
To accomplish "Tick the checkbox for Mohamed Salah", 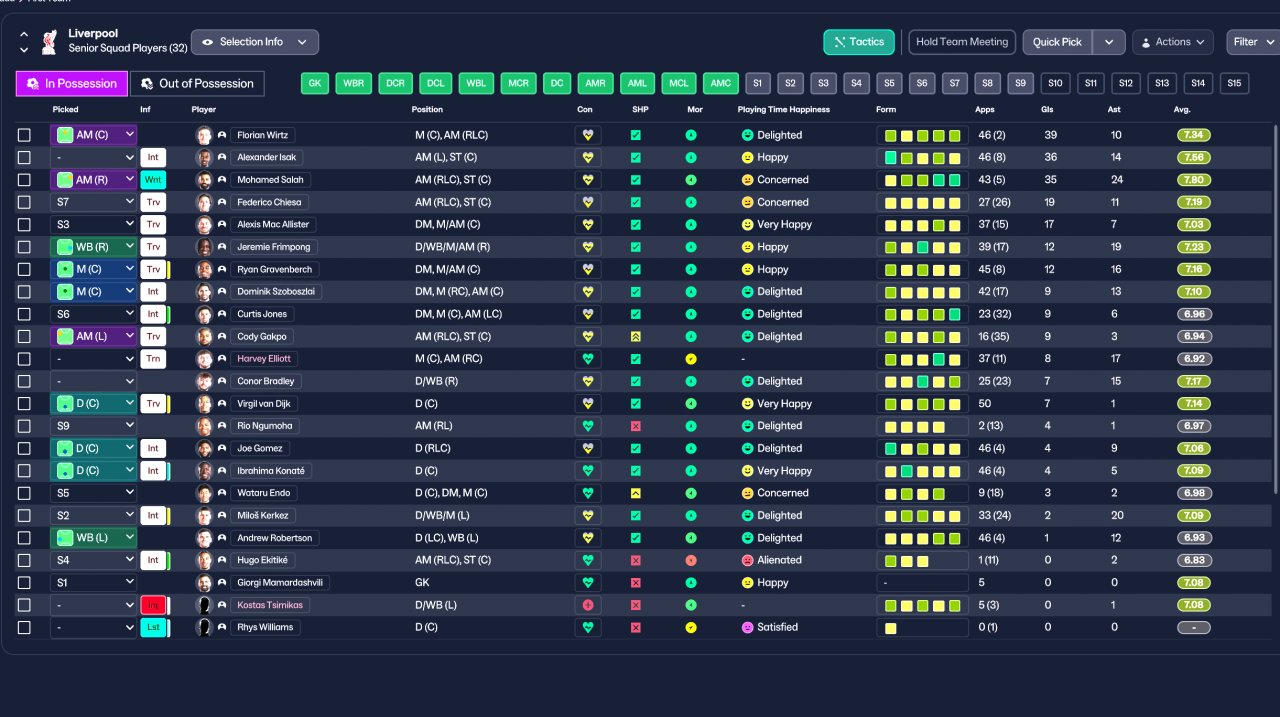I will [x=25, y=180].
